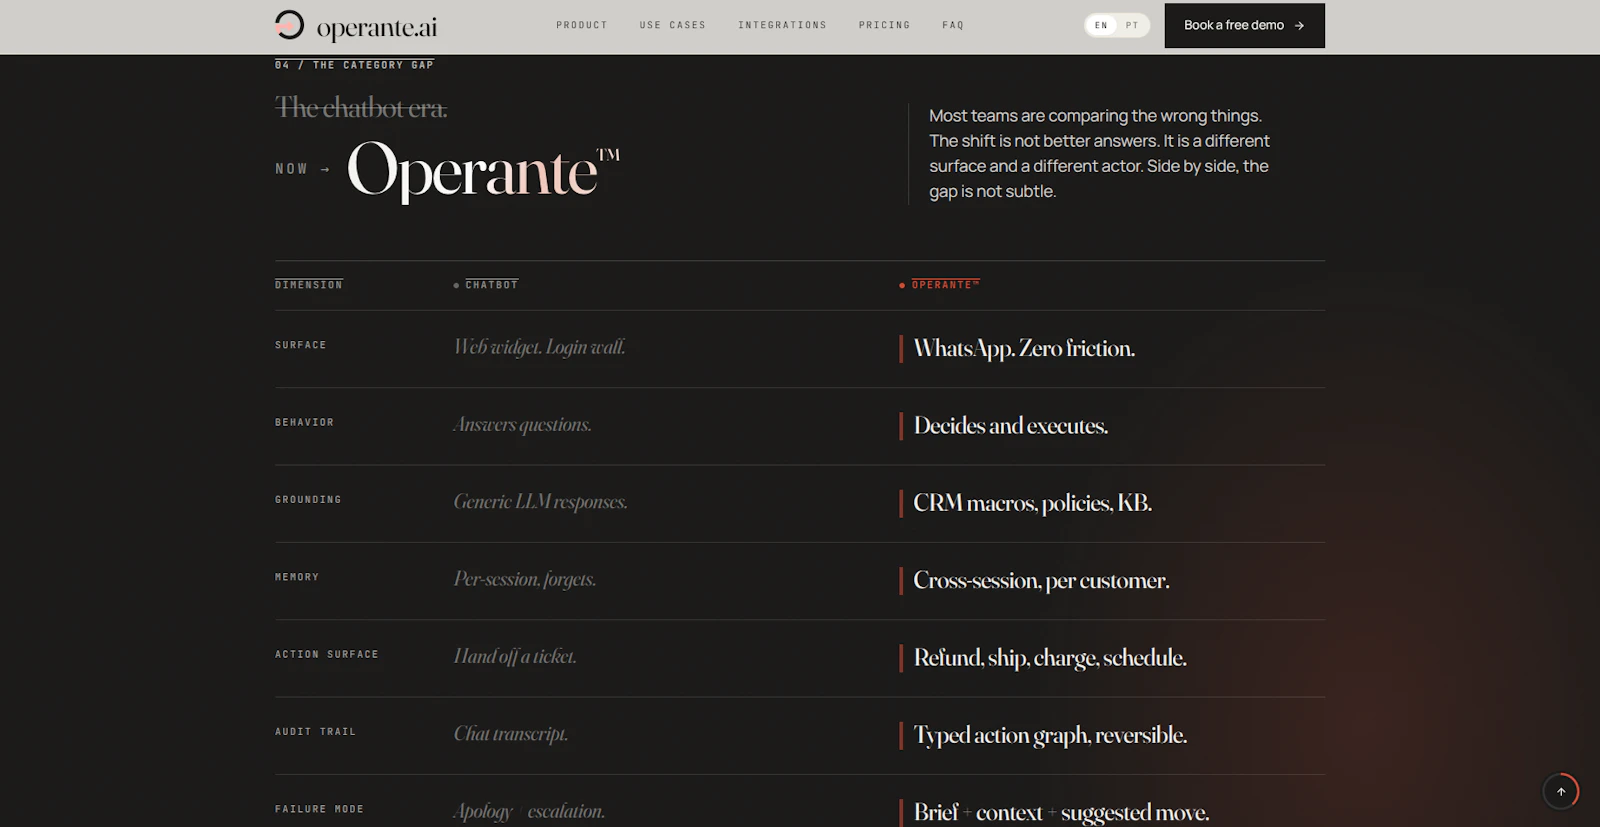Image resolution: width=1600 pixels, height=827 pixels.
Task: Open the FAQ nav link
Action: pos(953,25)
